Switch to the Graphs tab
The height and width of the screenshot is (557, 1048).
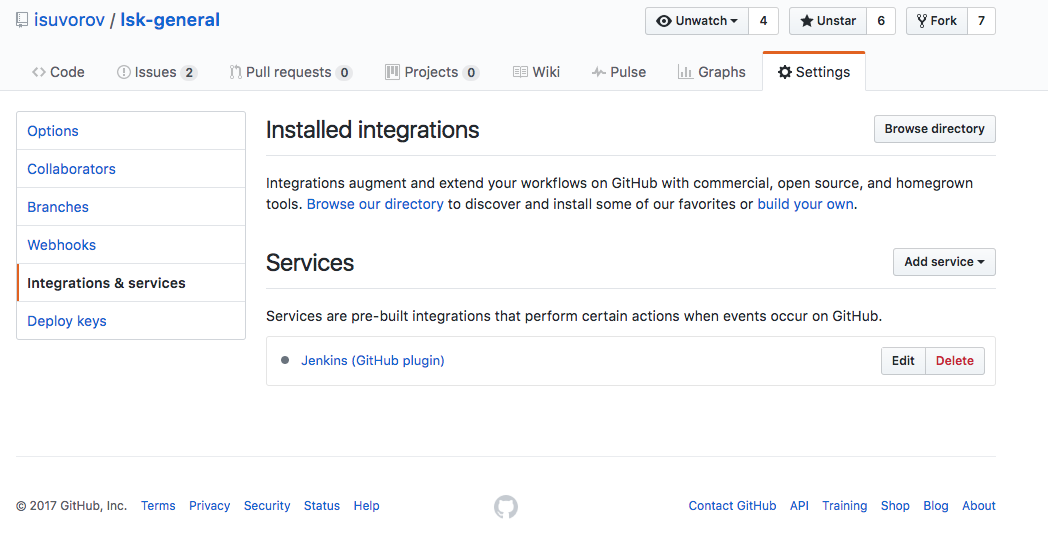click(x=711, y=72)
